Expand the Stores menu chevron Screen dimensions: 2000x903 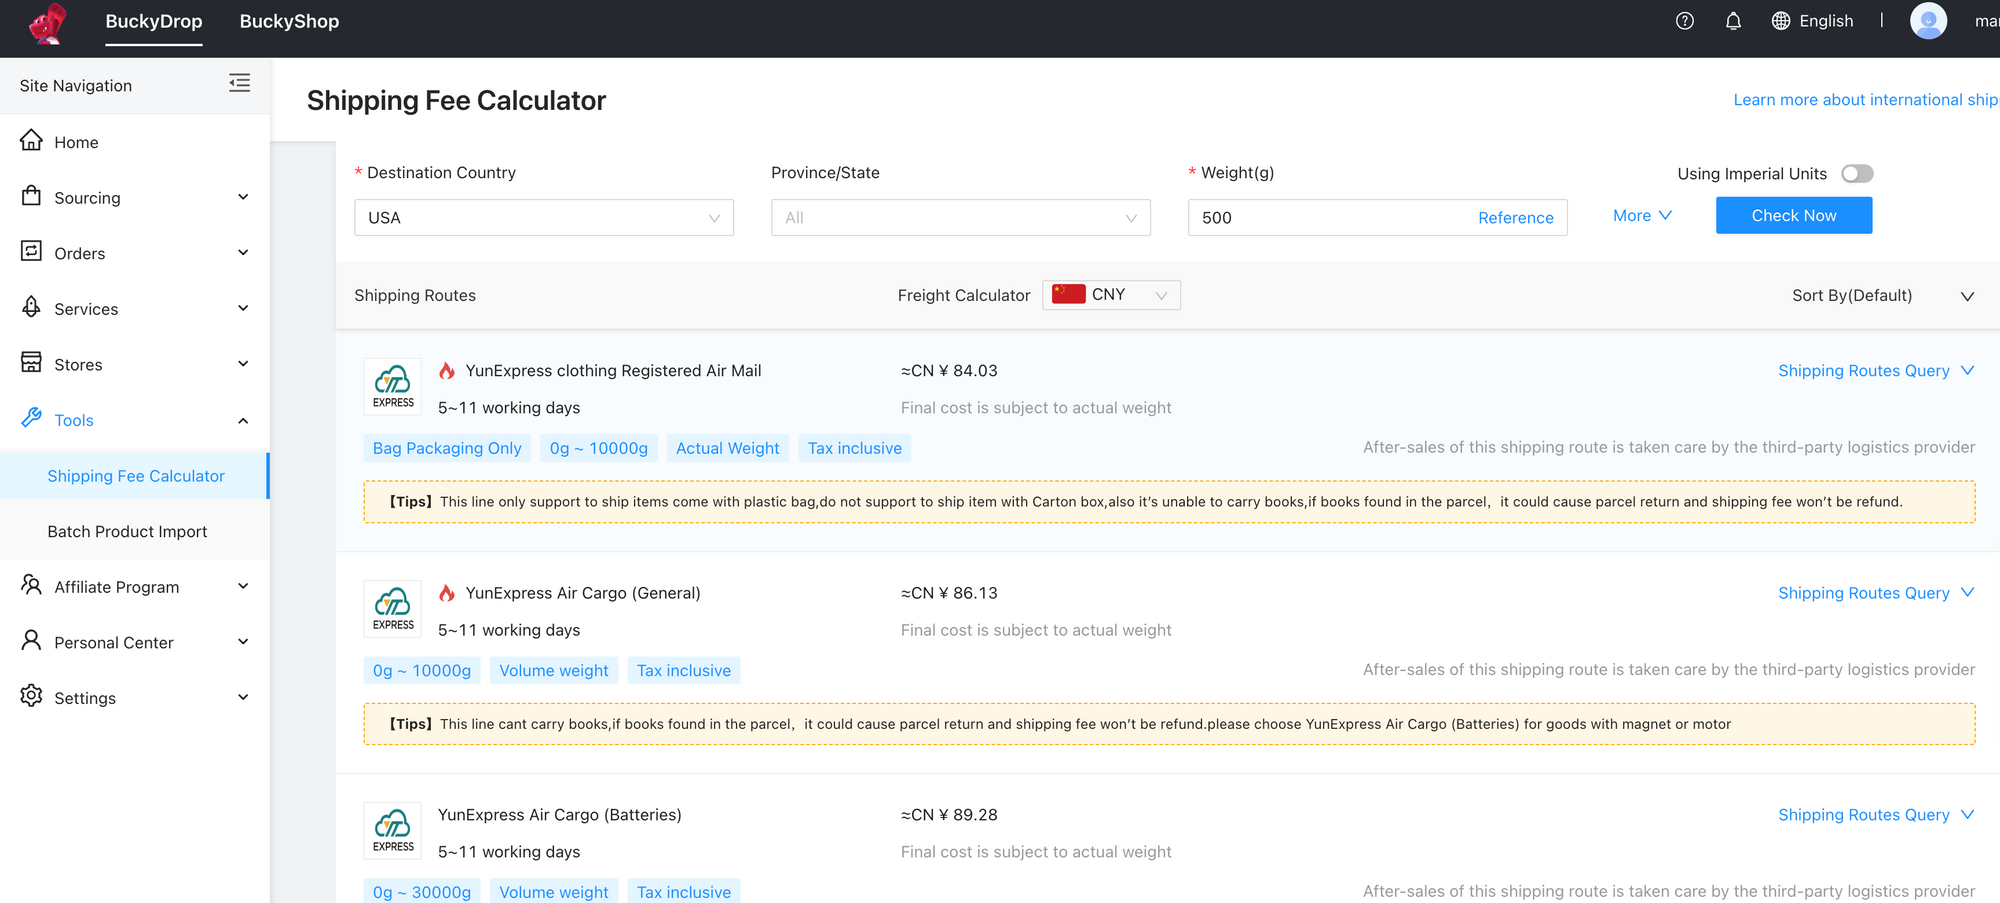[243, 364]
